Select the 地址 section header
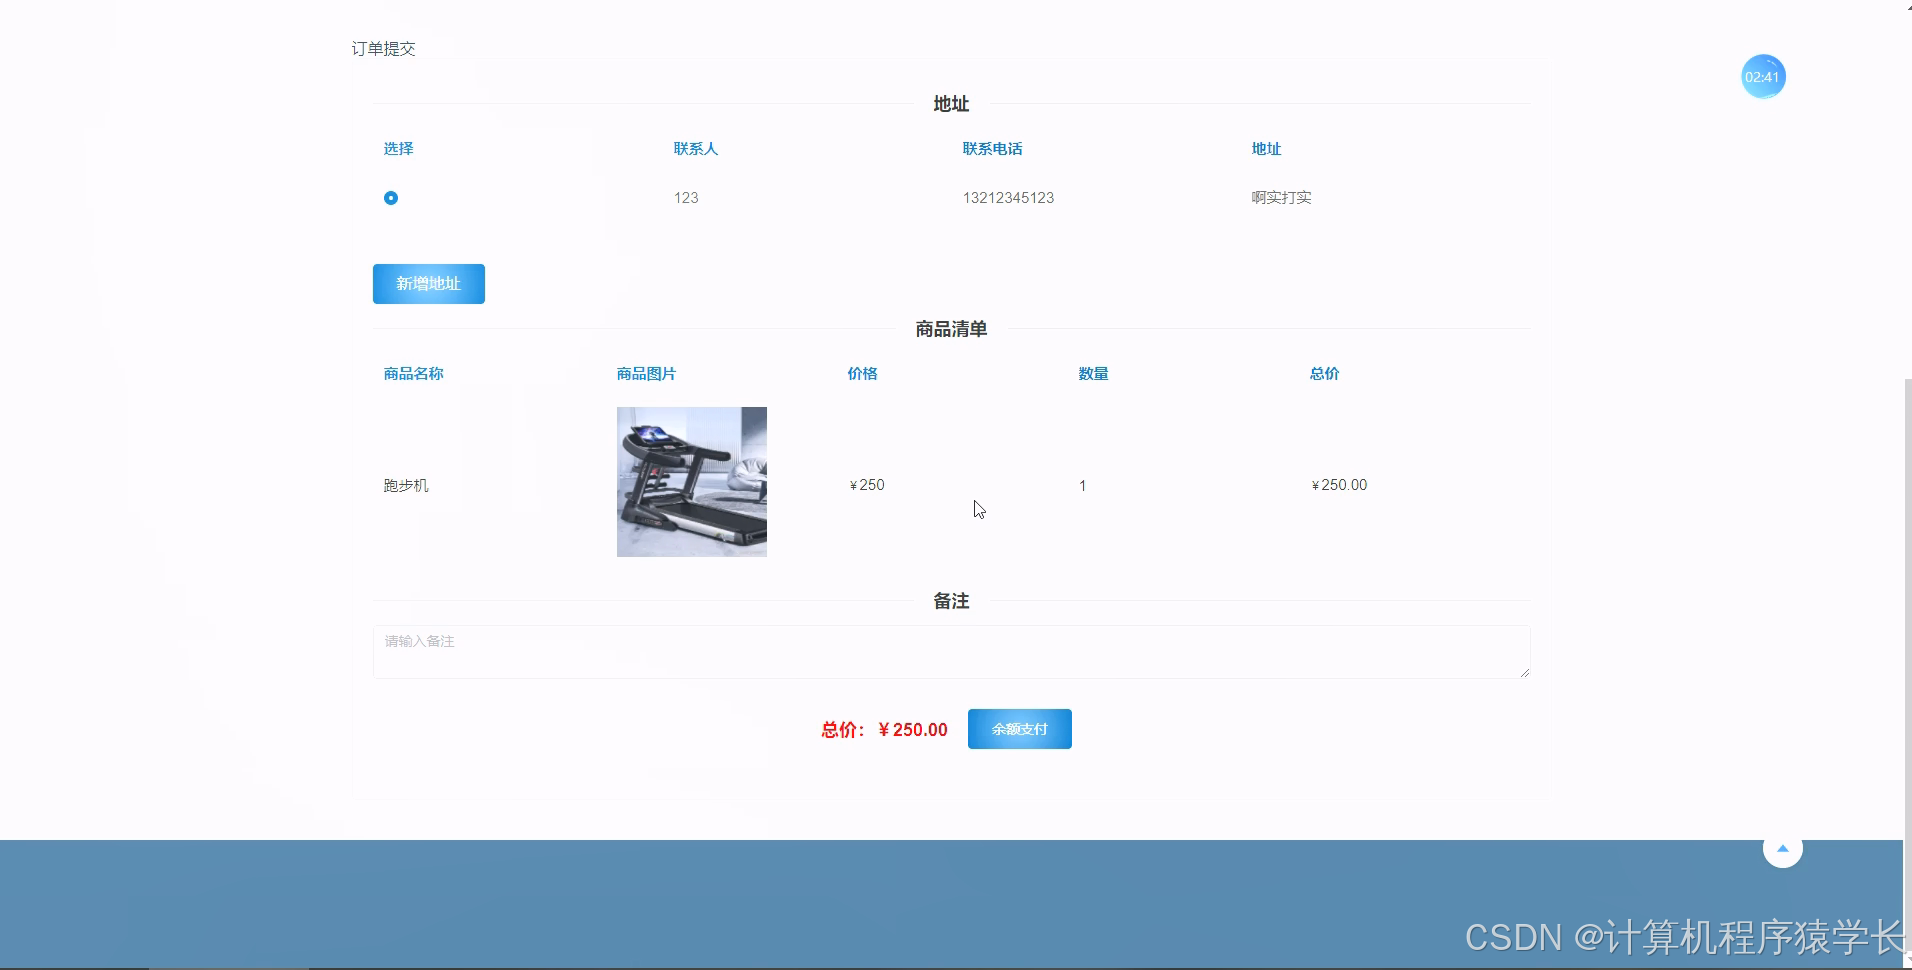1912x970 pixels. [950, 103]
